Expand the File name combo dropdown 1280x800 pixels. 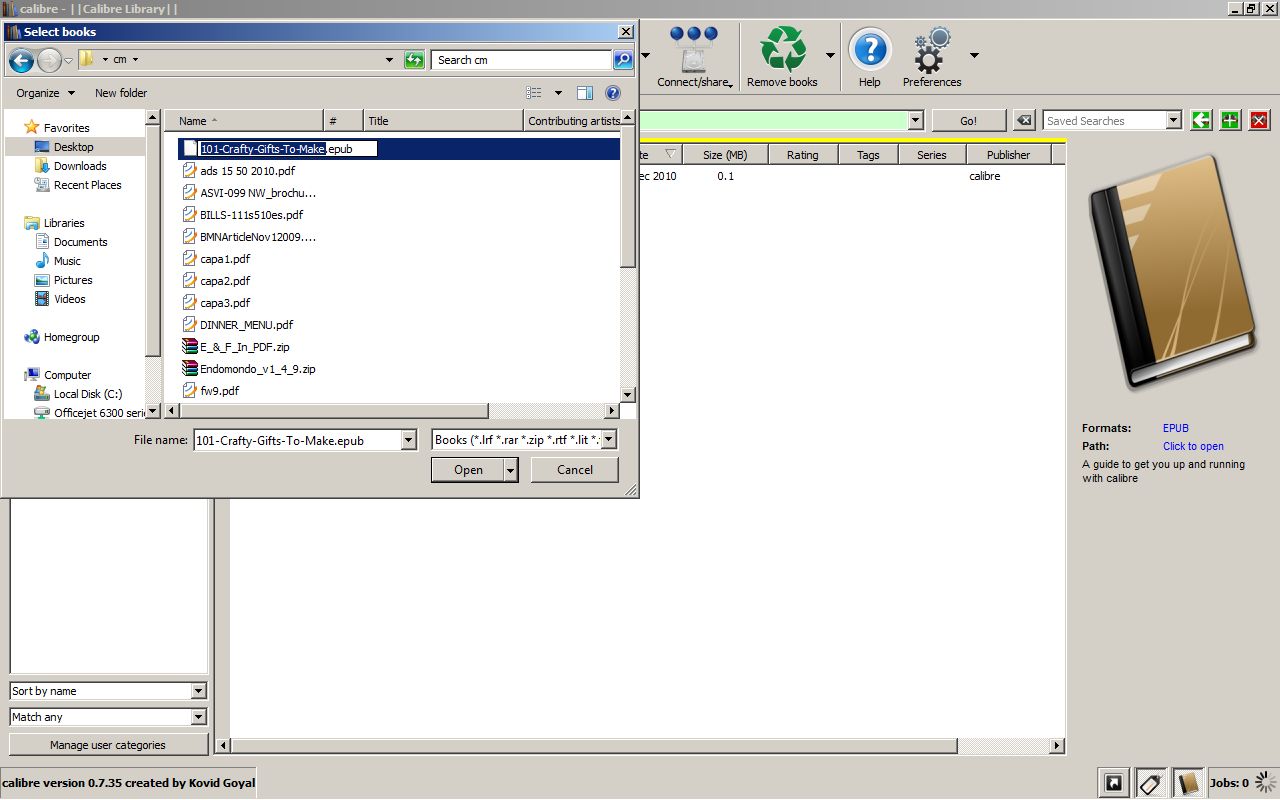[x=408, y=440]
